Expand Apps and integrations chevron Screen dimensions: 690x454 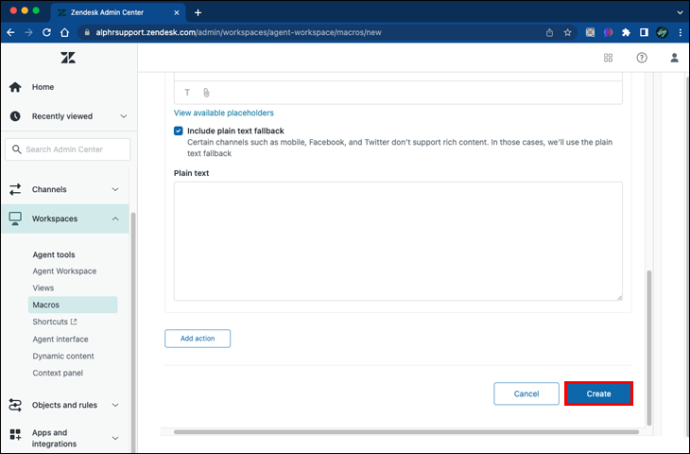pos(115,438)
